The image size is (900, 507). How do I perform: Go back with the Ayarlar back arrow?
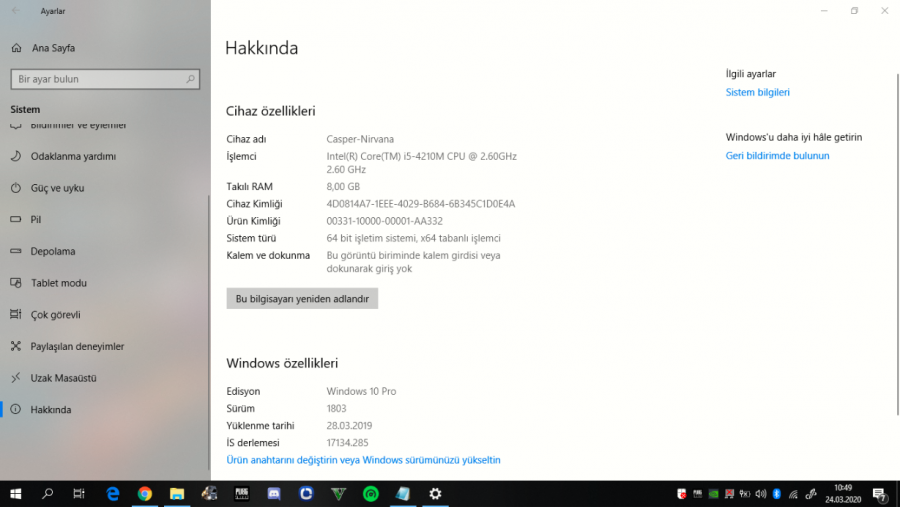[16, 11]
